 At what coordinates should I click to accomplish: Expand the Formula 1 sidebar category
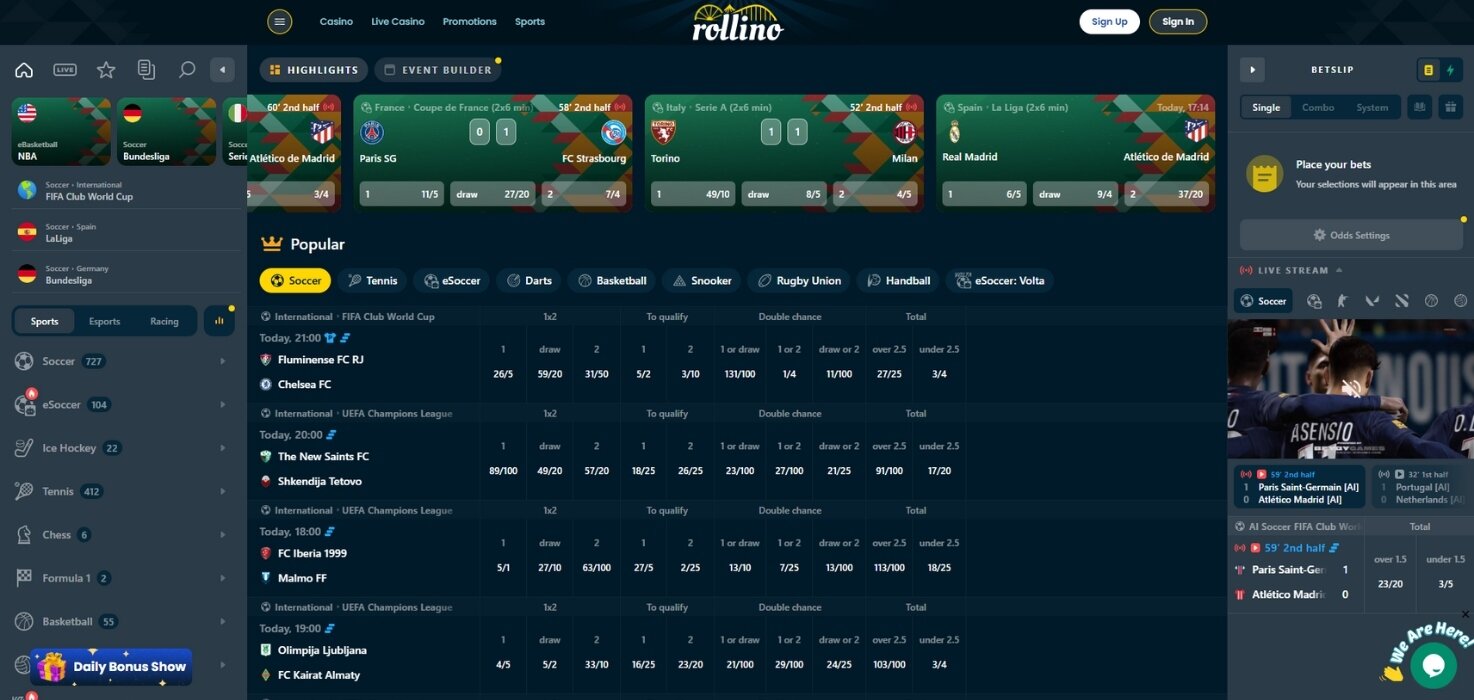click(123, 578)
